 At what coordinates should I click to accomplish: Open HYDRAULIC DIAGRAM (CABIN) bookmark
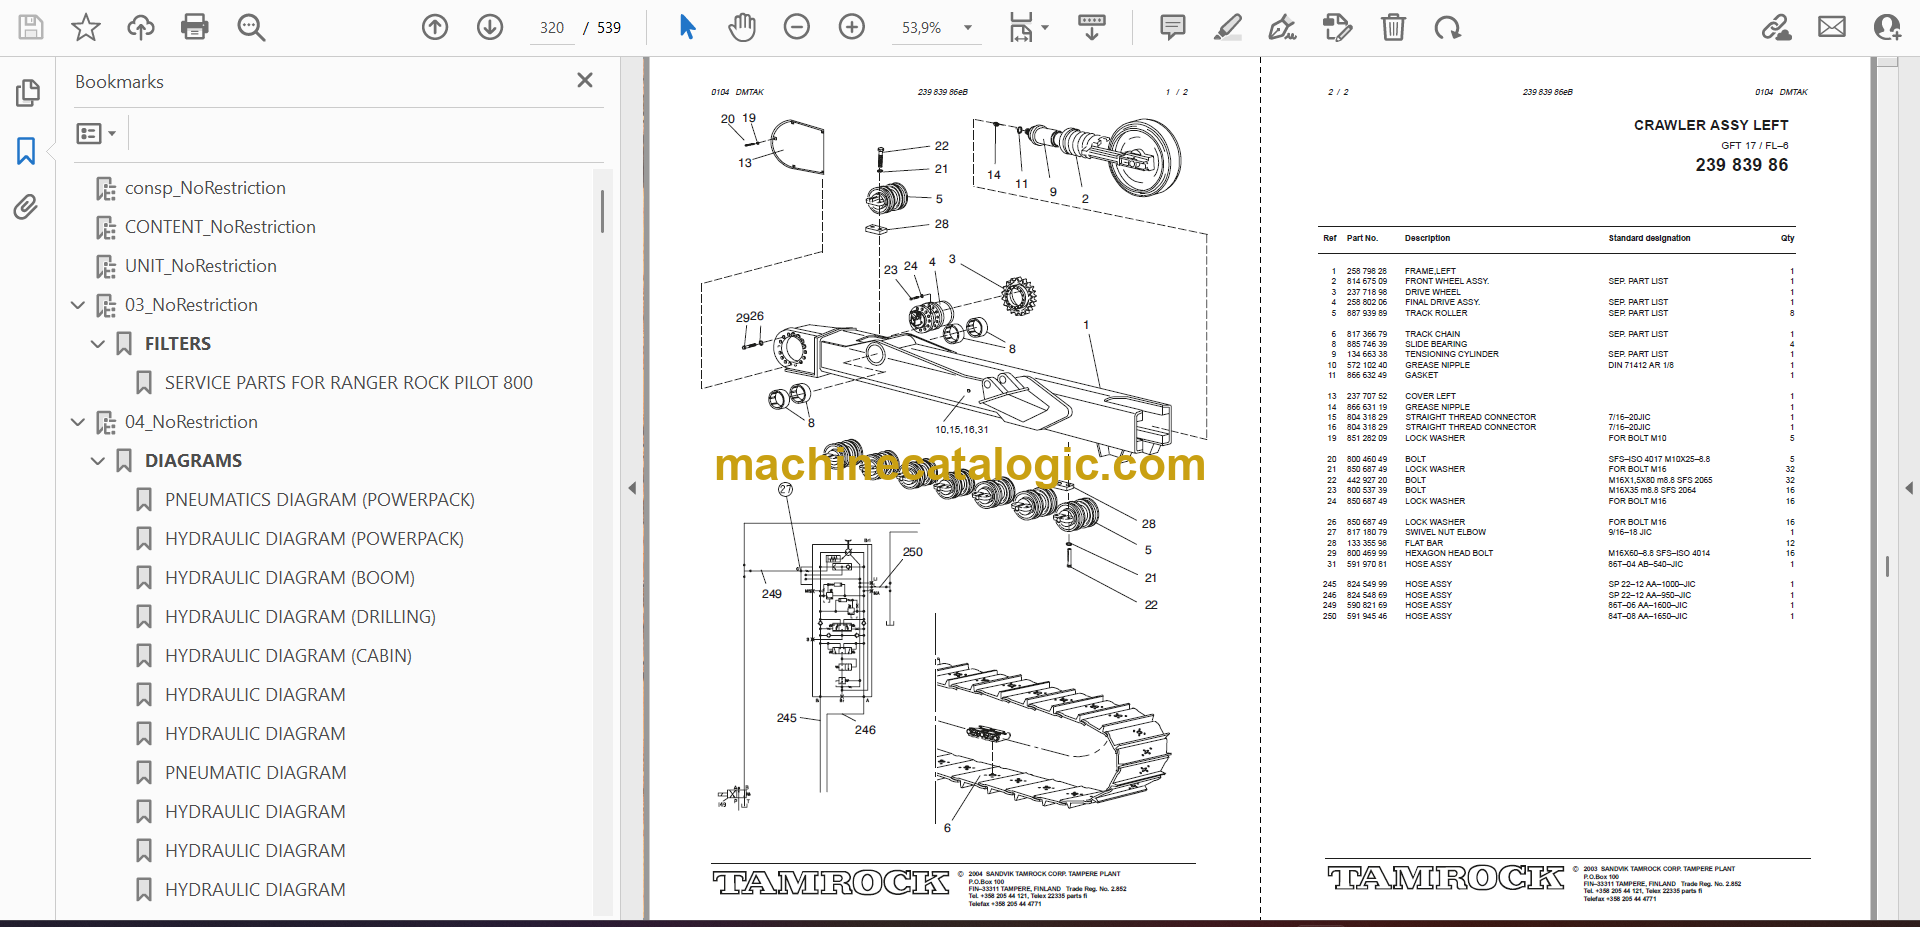tap(288, 656)
